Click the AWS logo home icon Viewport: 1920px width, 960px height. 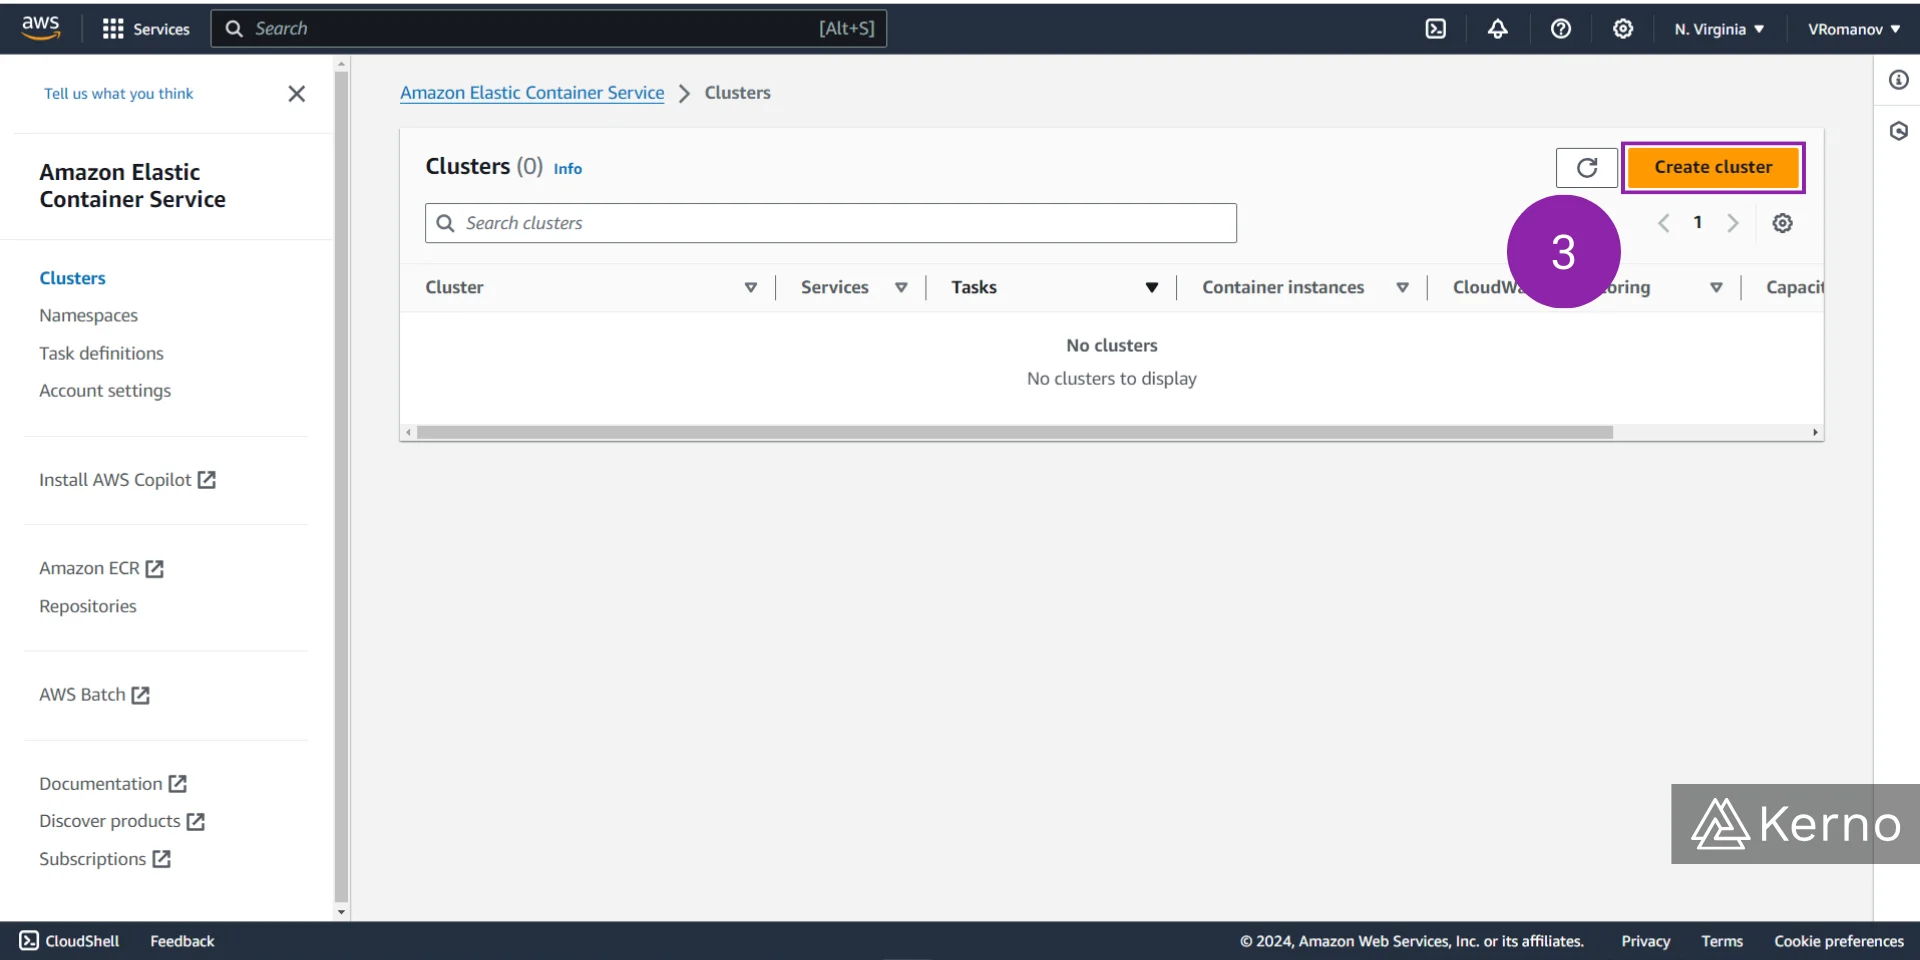click(41, 28)
